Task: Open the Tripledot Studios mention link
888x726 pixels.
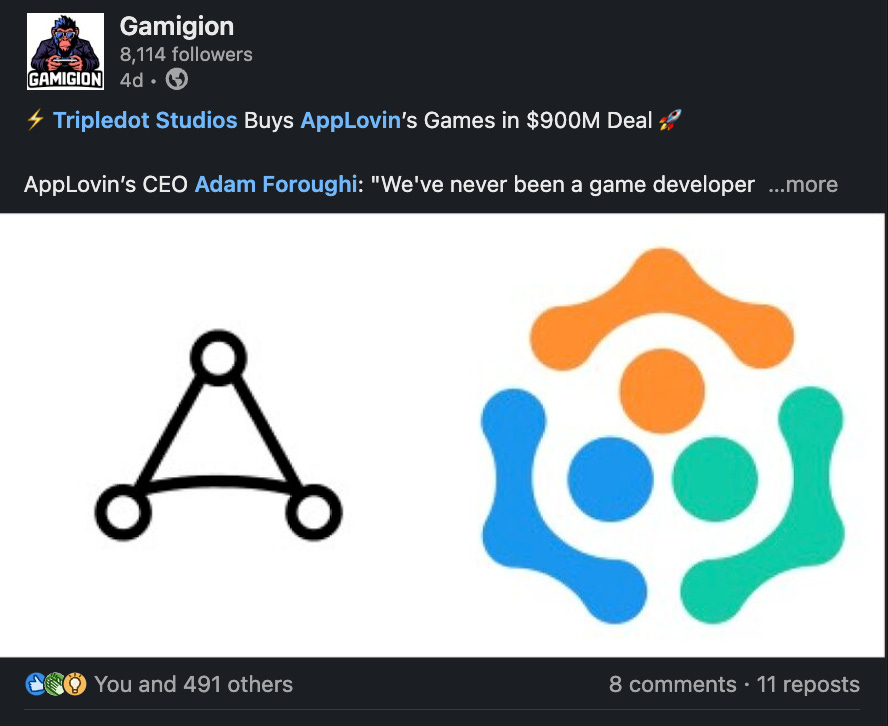Action: [x=145, y=120]
